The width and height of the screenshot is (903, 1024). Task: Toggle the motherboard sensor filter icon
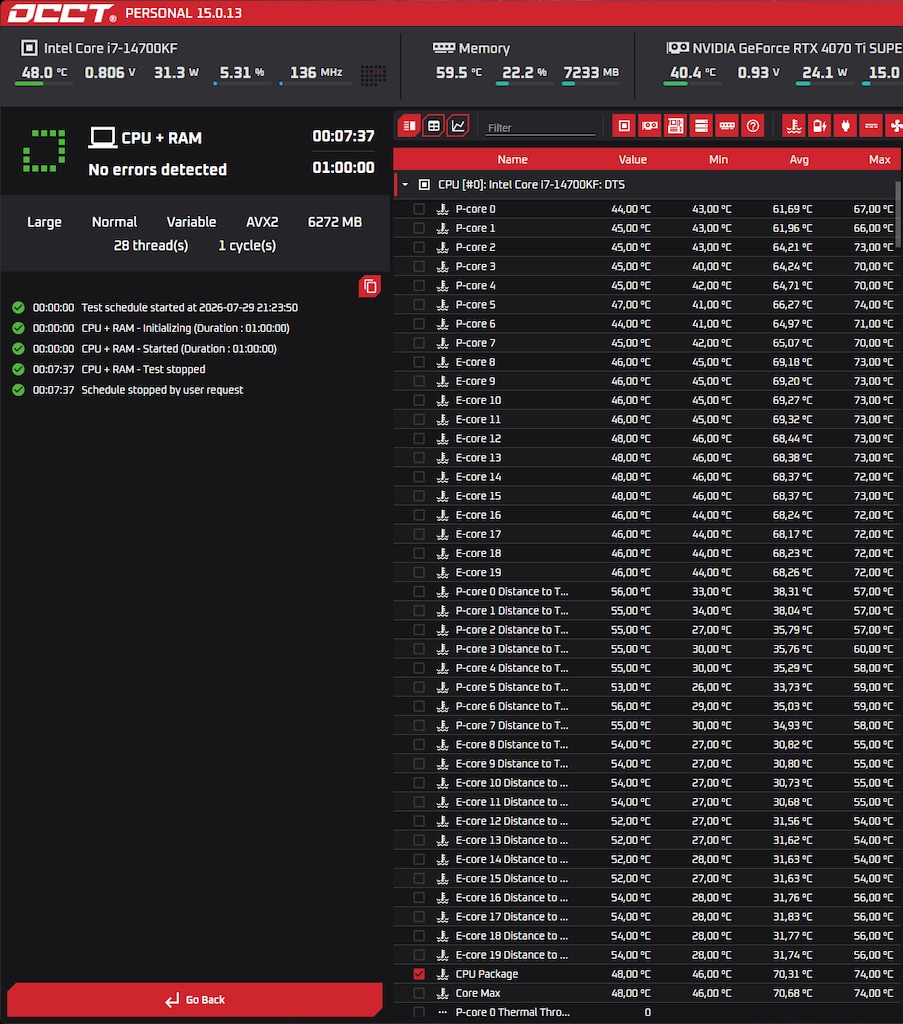[675, 126]
